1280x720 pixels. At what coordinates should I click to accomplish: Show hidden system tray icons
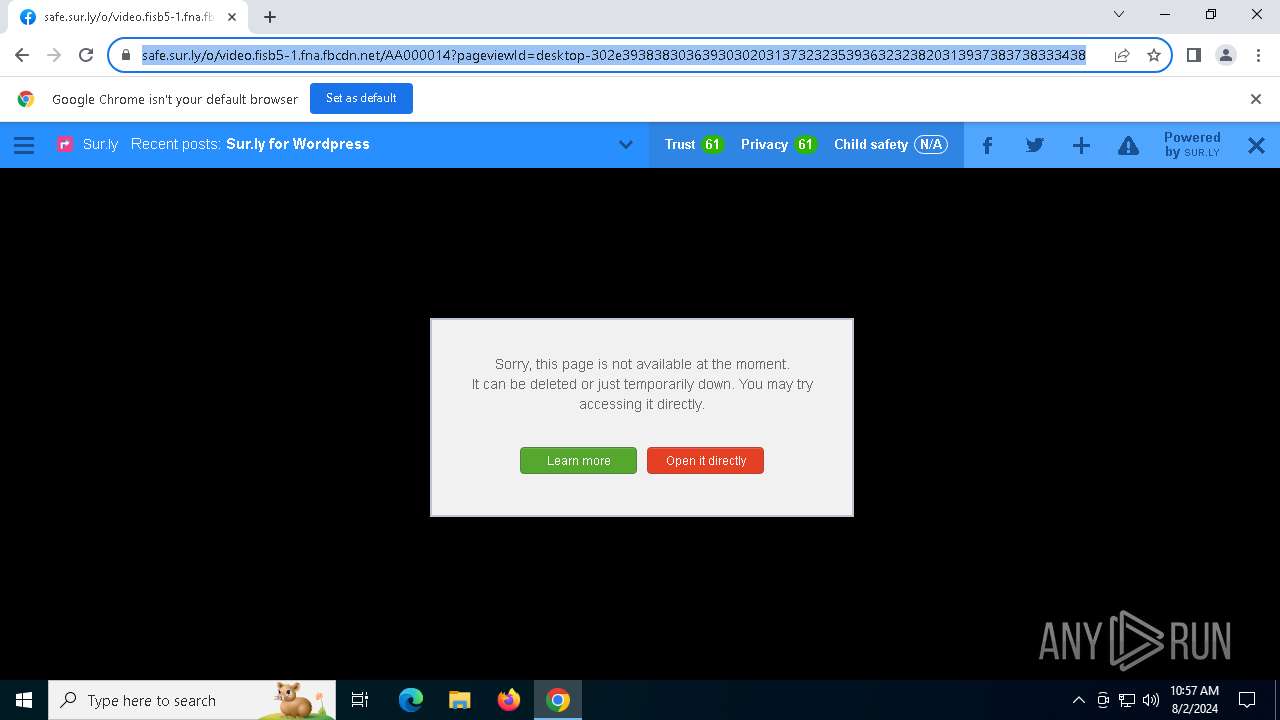point(1078,700)
